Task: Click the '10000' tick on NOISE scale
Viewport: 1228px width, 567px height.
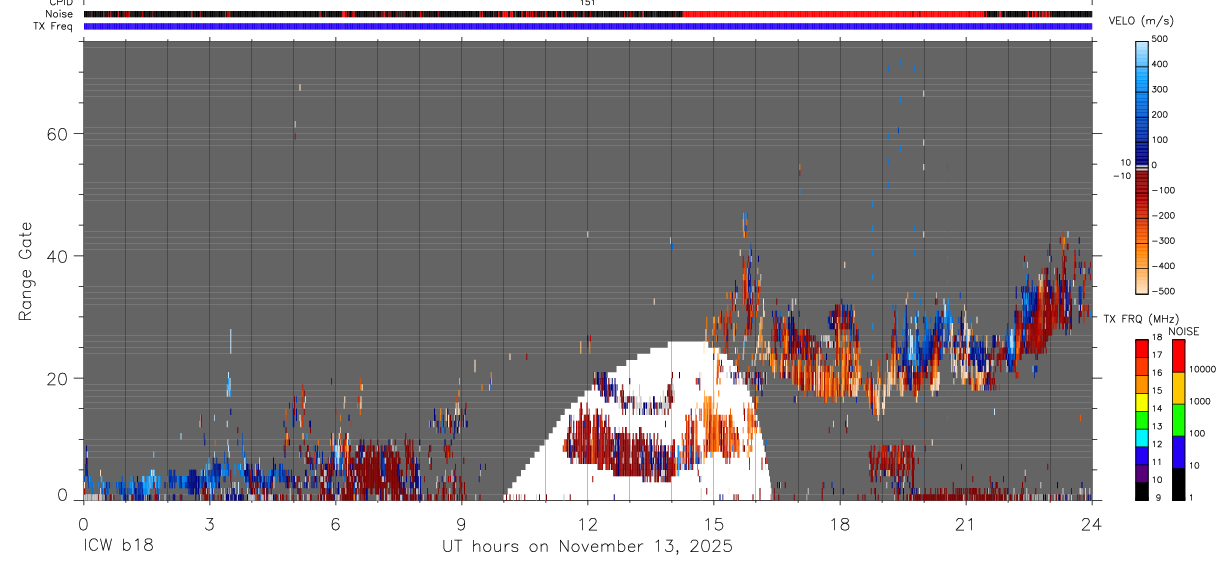Action: pyautogui.click(x=1203, y=370)
